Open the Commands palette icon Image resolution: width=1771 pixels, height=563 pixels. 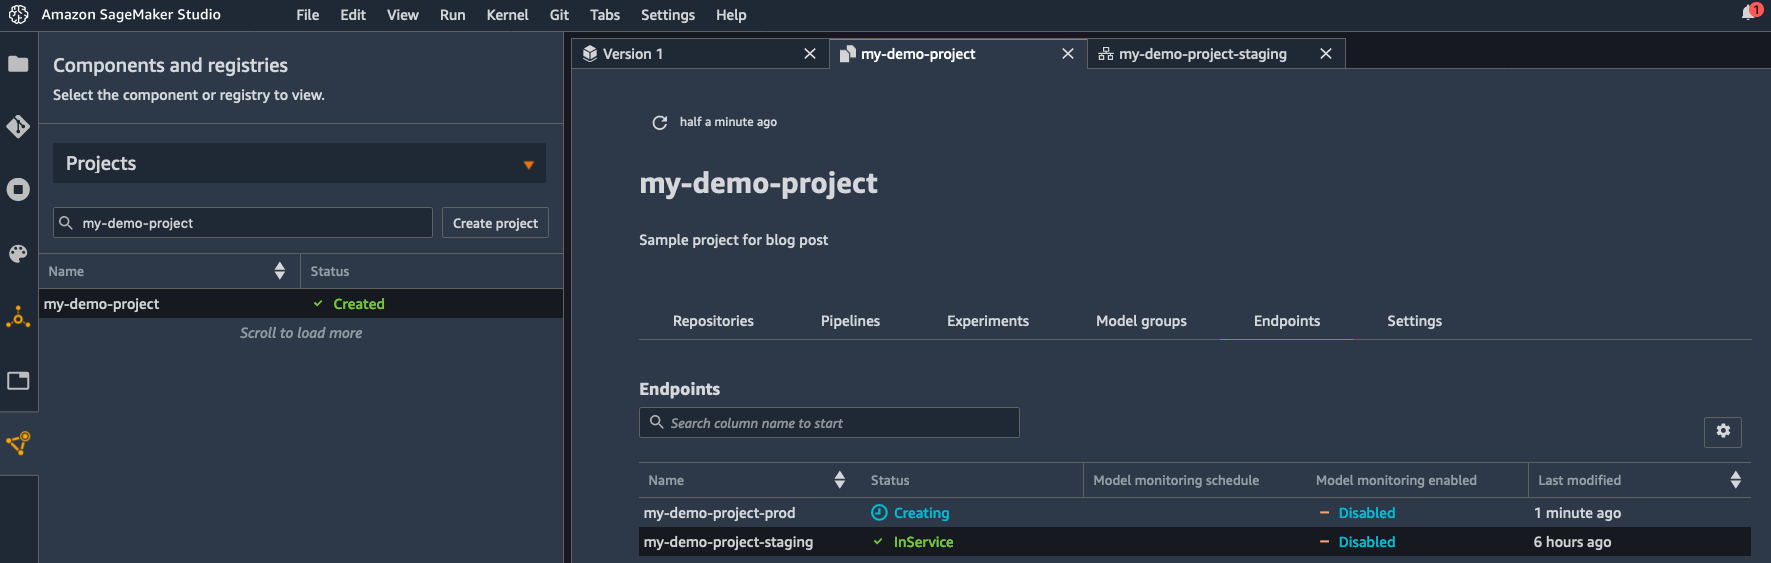click(x=18, y=254)
